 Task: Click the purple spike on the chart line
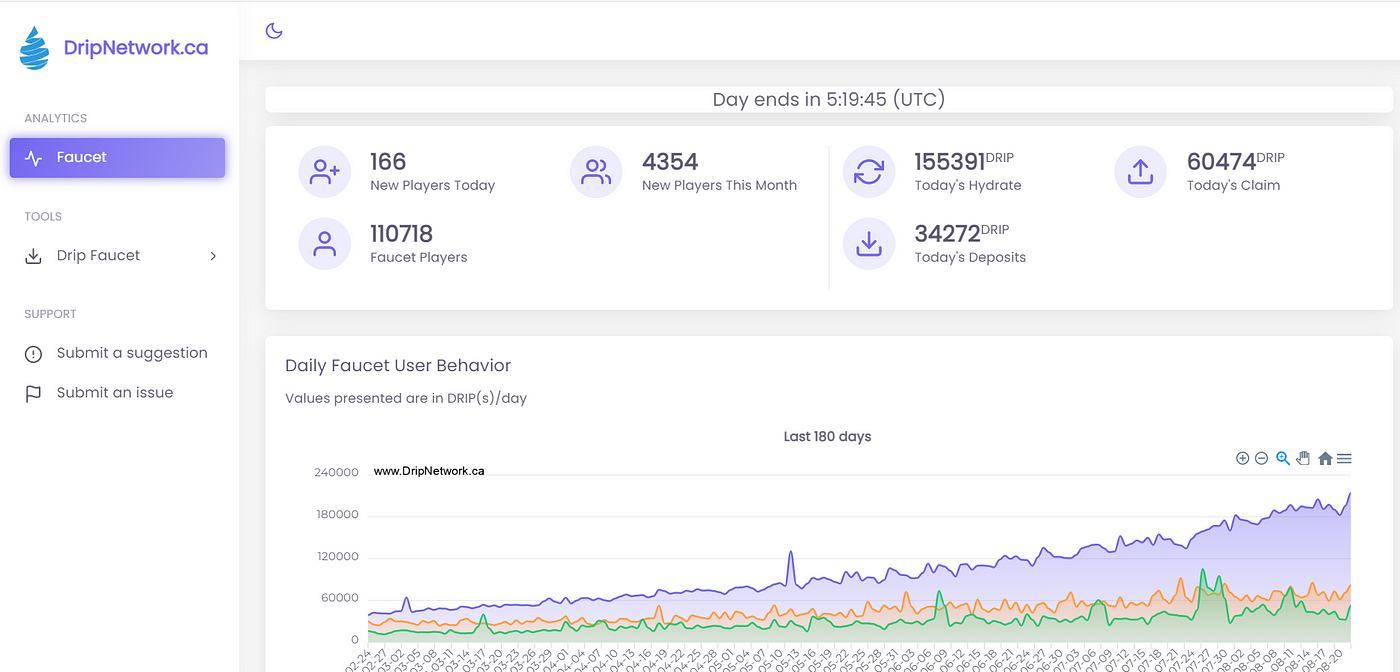[791, 554]
